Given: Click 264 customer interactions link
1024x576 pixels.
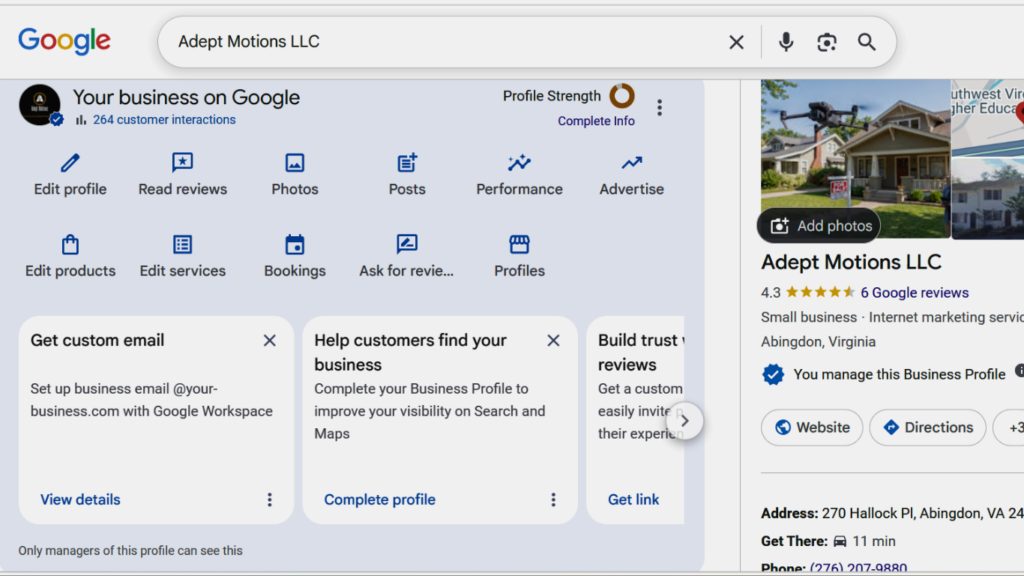Looking at the screenshot, I should pyautogui.click(x=164, y=120).
